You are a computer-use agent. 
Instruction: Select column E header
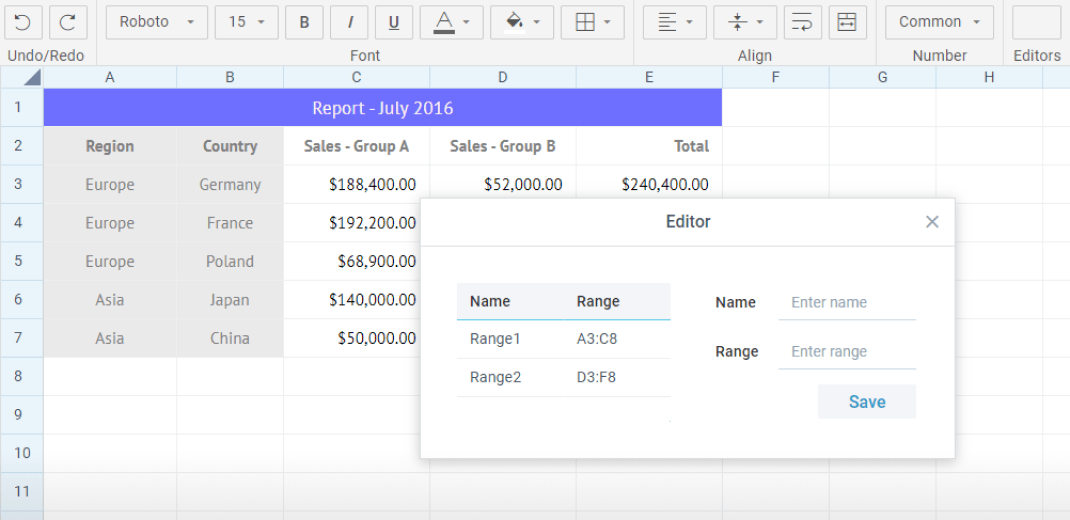(649, 78)
